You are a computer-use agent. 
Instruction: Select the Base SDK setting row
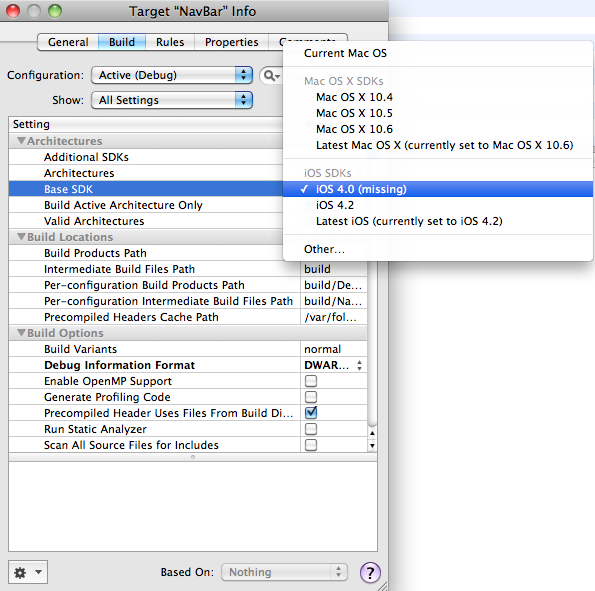146,189
